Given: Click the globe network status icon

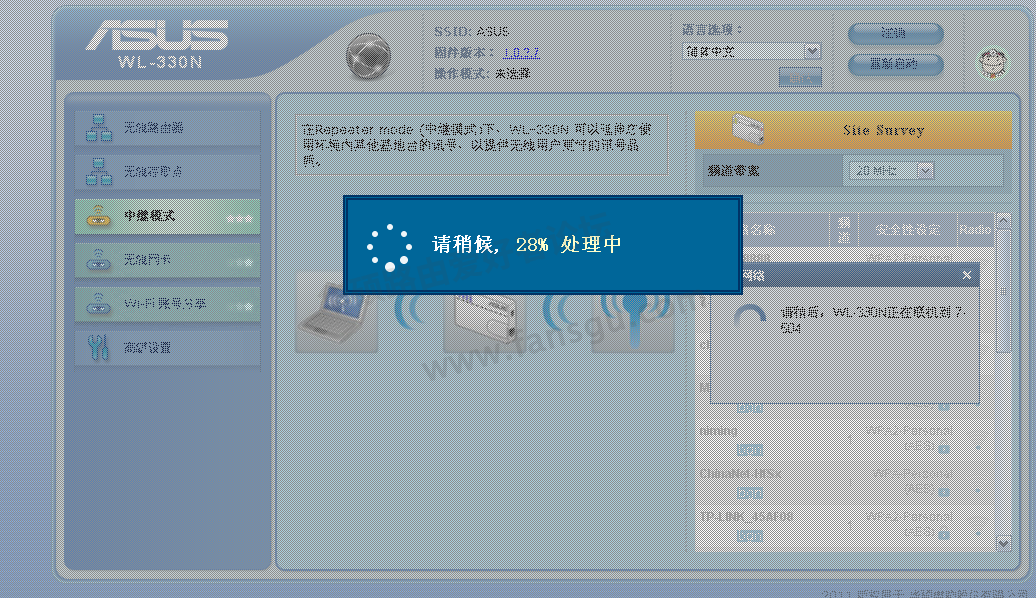Looking at the screenshot, I should (368, 56).
